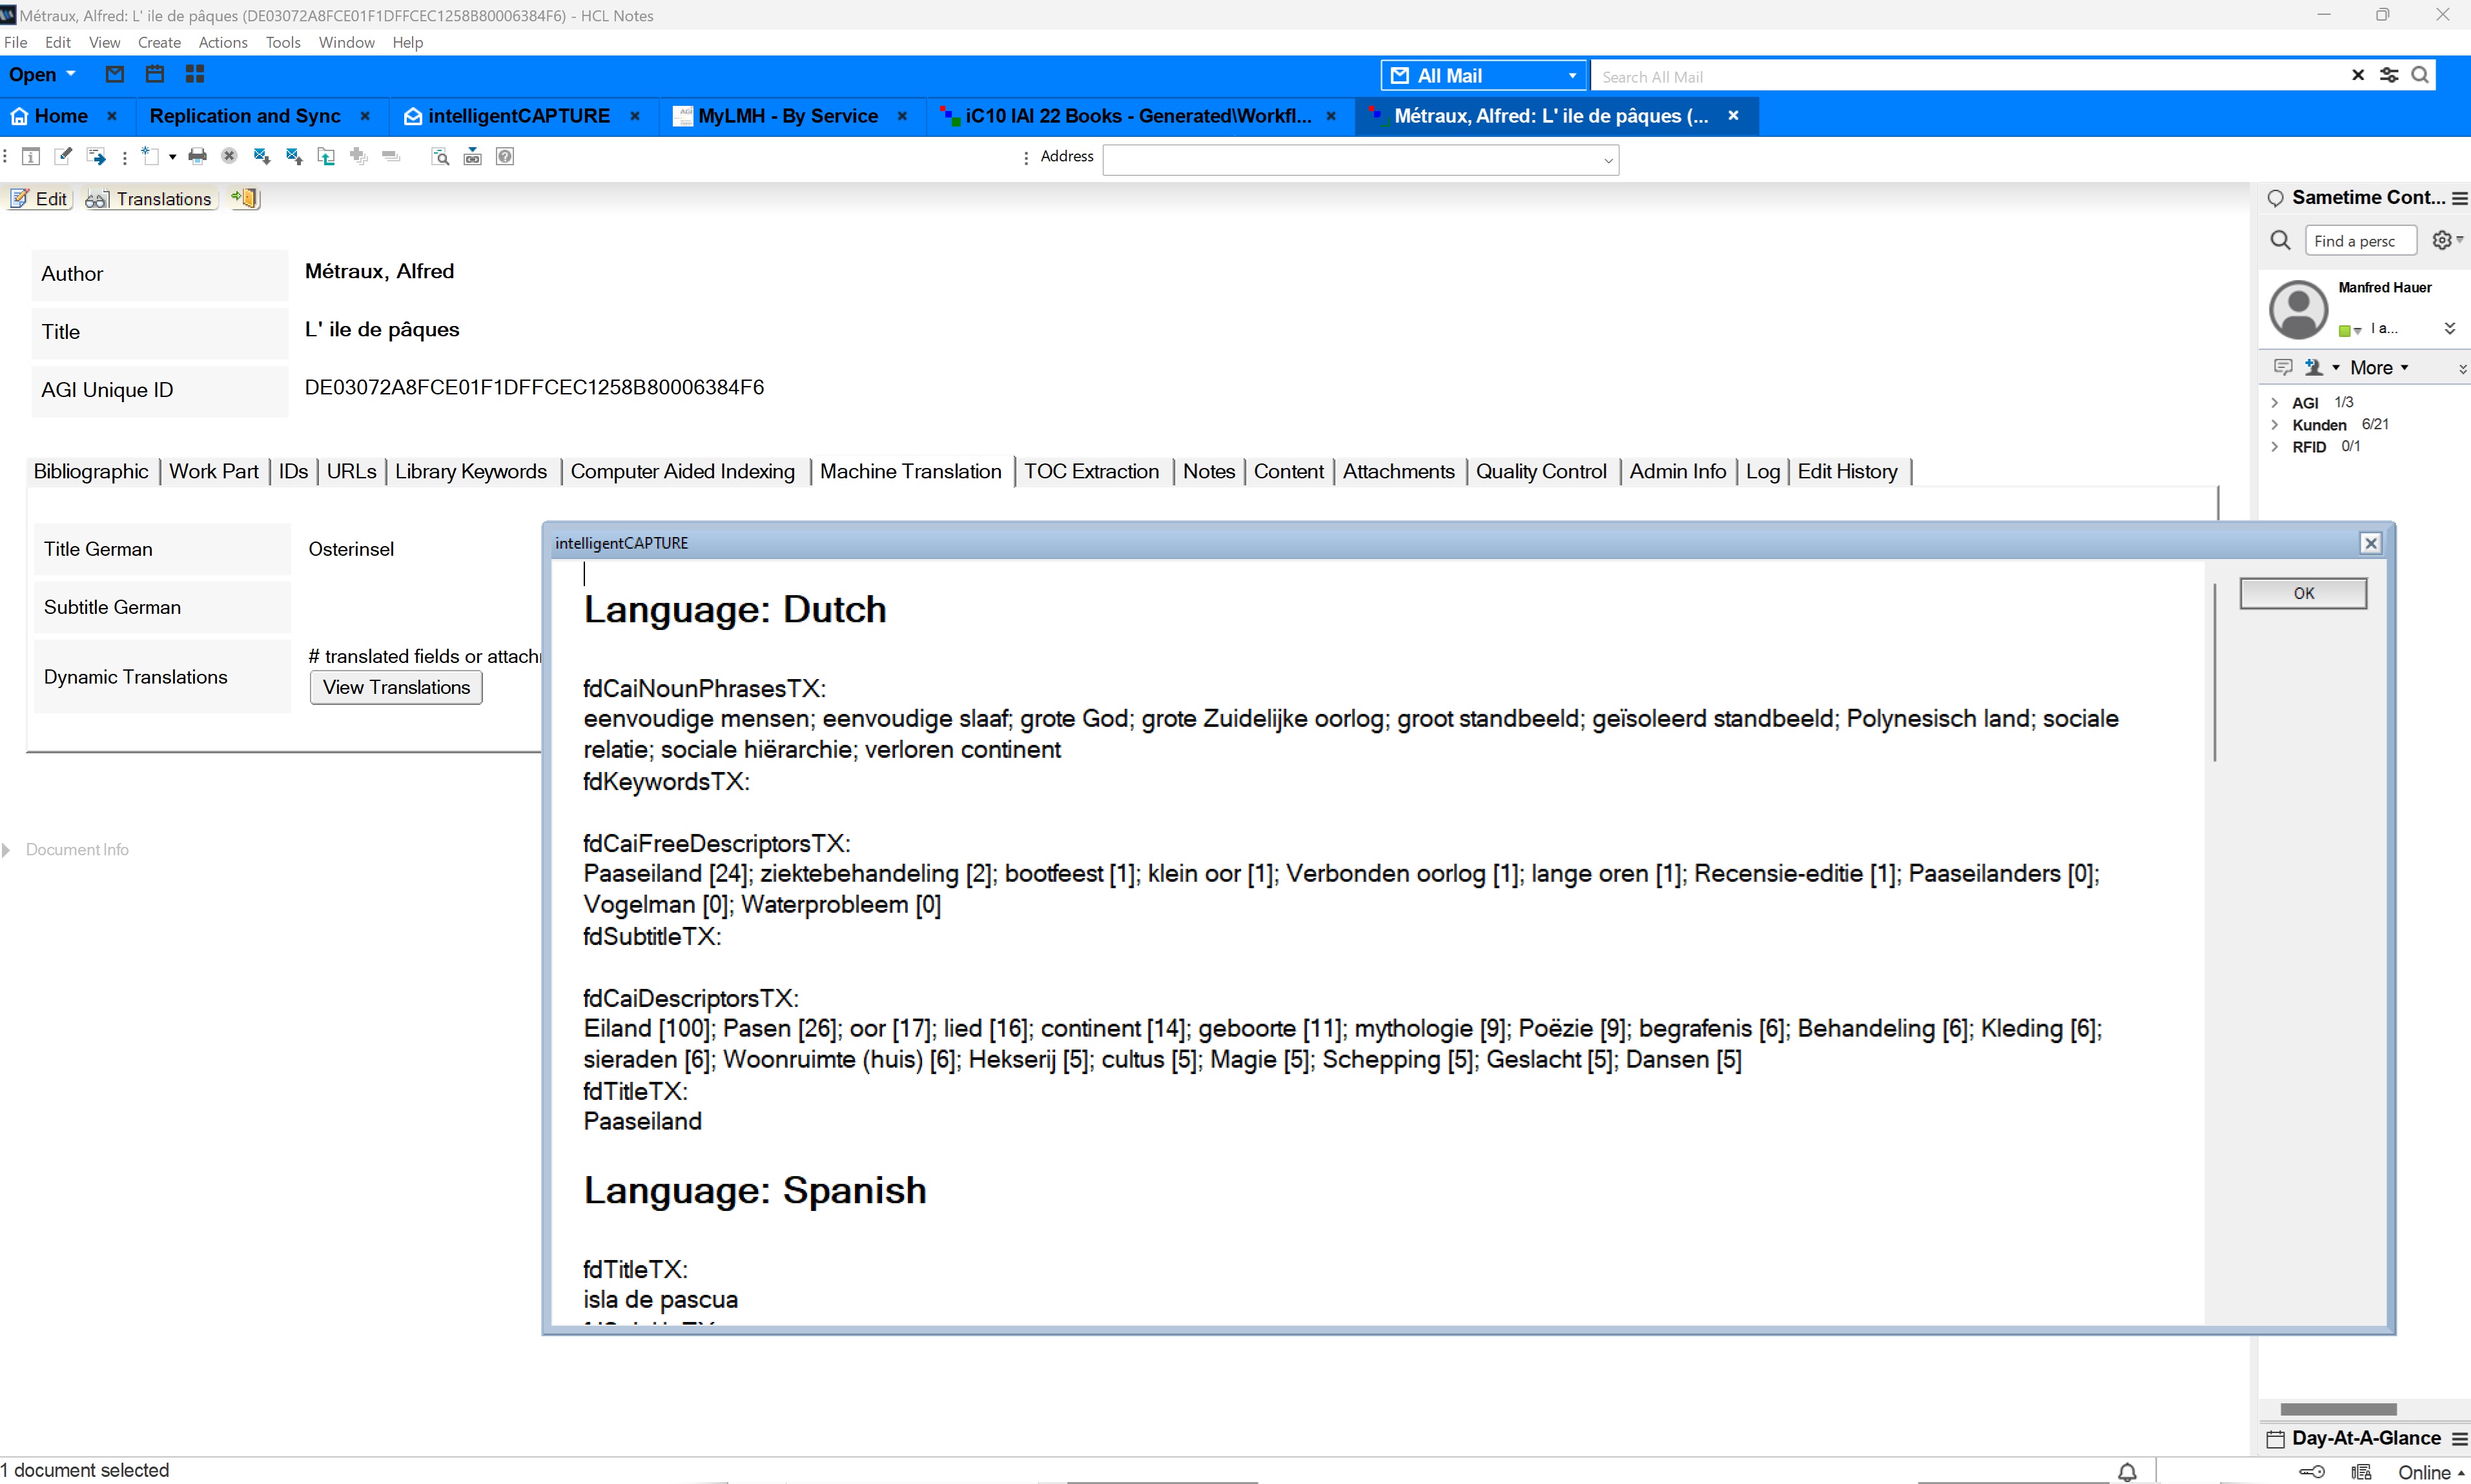
Task: Click the folder up-arrow toolbar icon
Action: (x=326, y=156)
